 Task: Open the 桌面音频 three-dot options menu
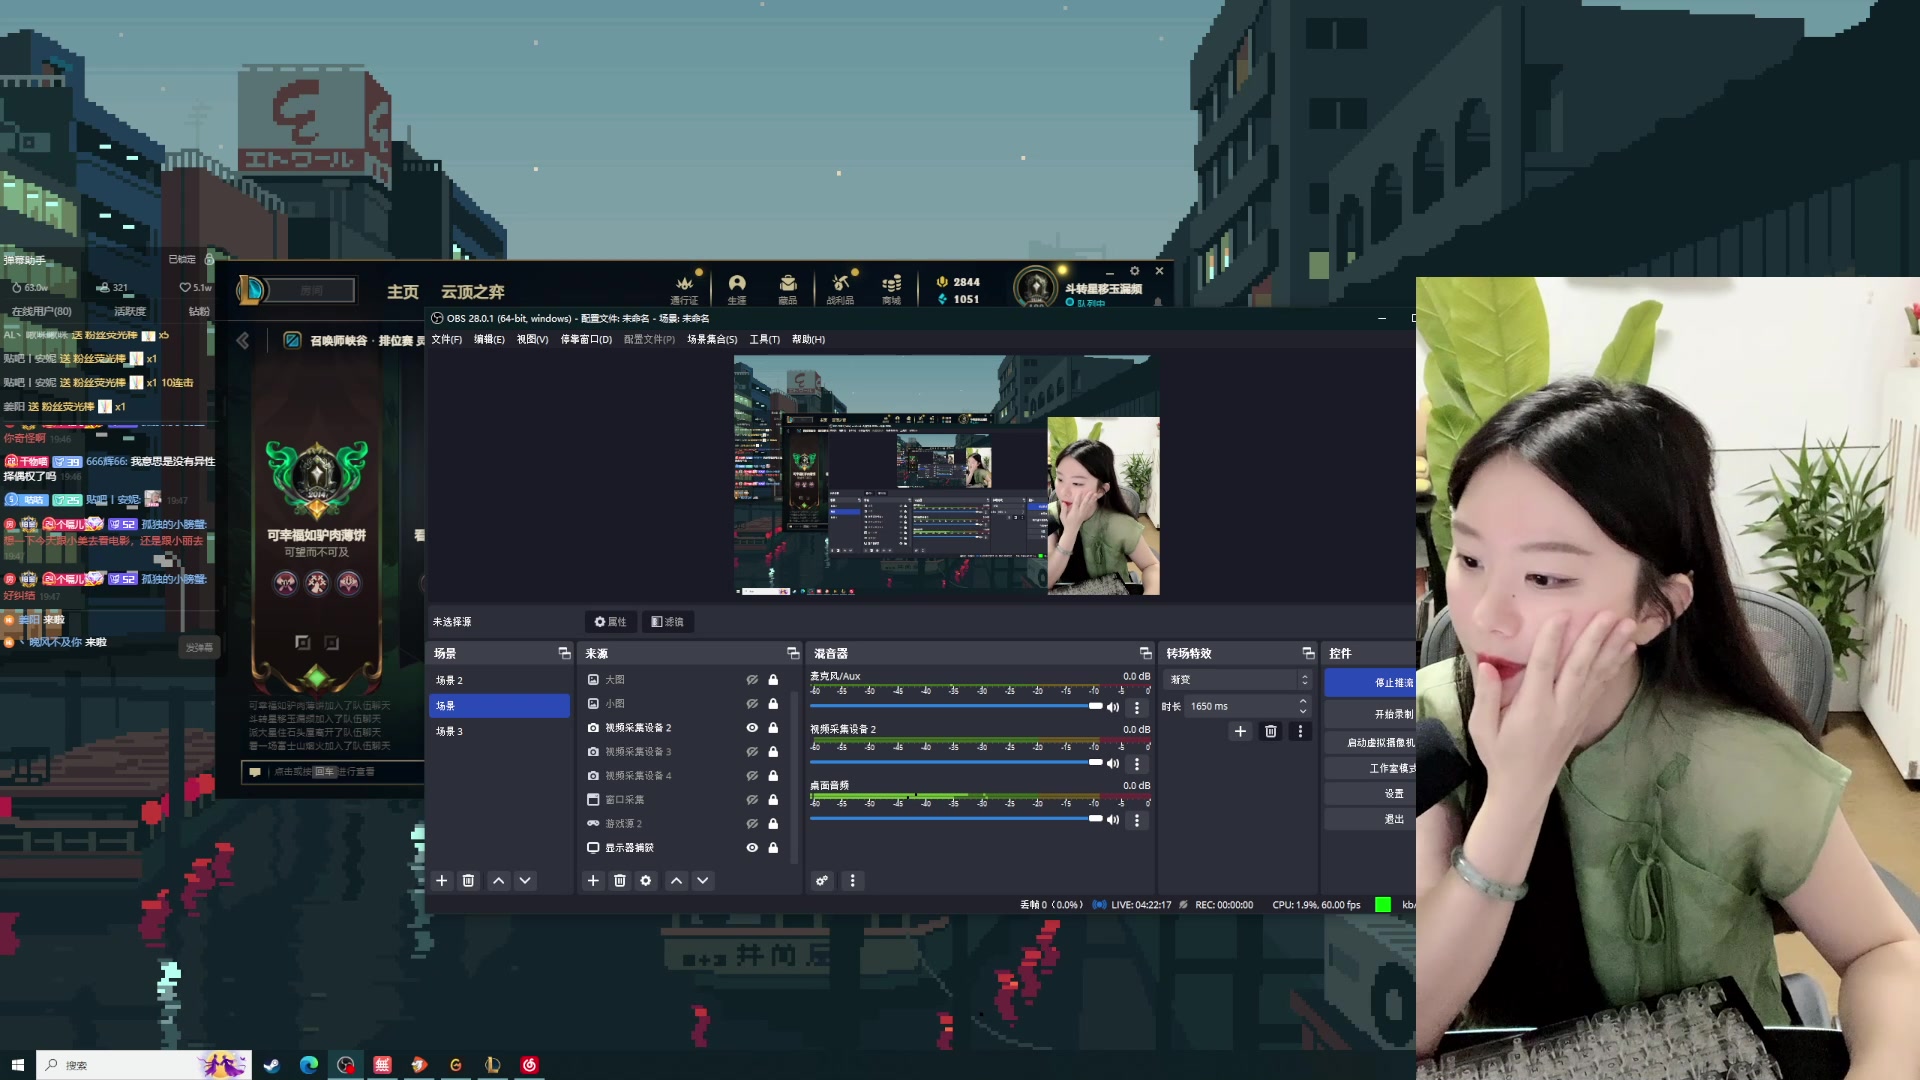click(x=1137, y=820)
